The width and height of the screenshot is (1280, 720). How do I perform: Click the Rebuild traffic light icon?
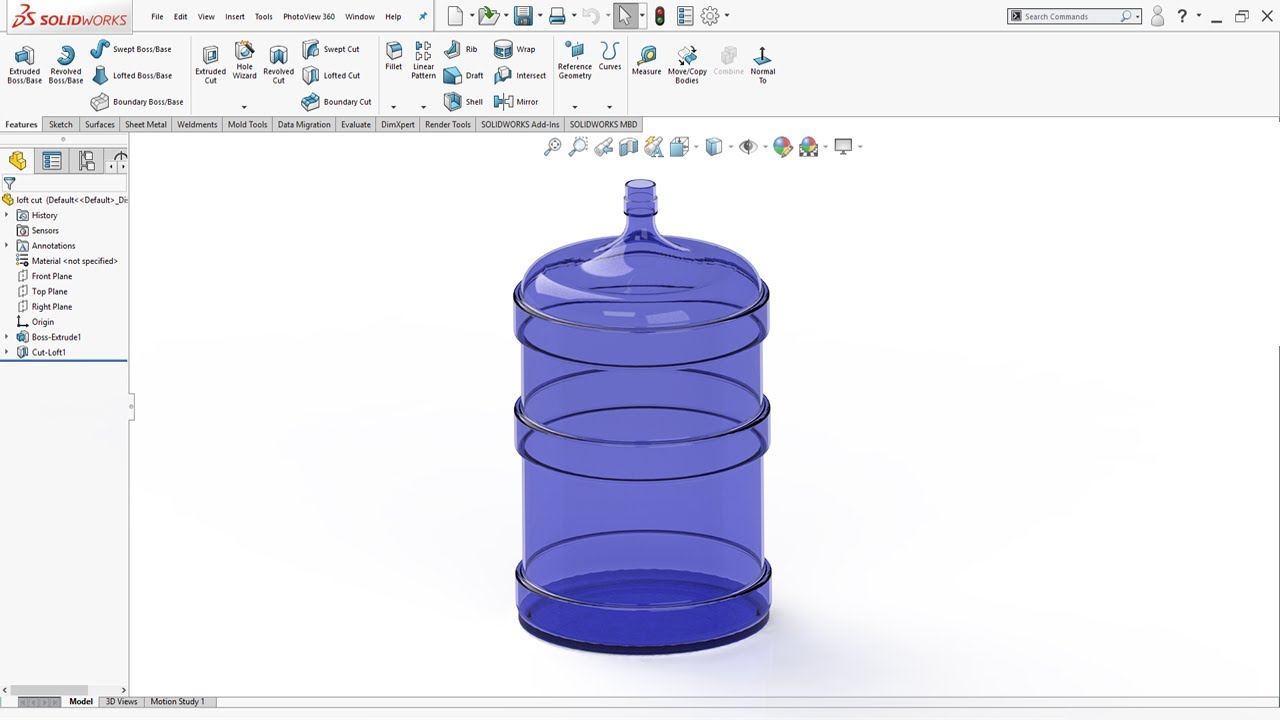pos(660,16)
